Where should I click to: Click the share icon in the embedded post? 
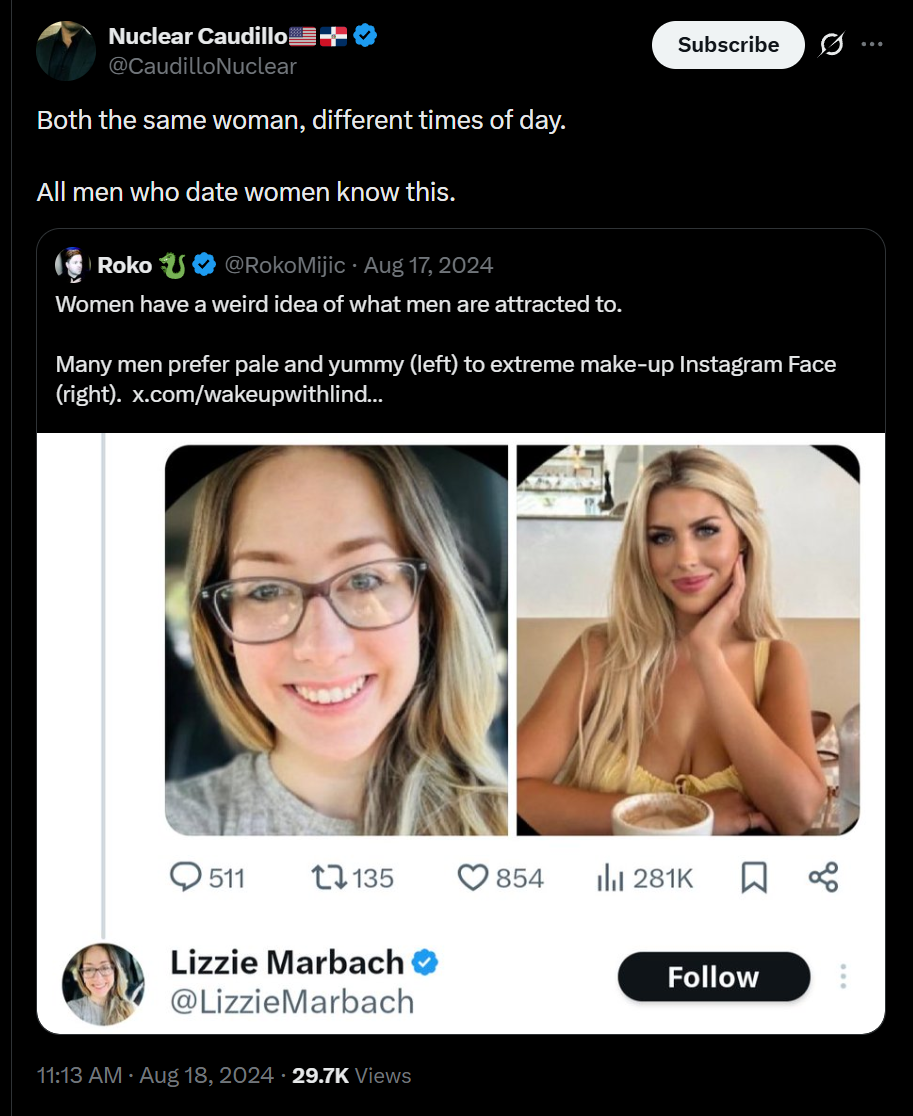(823, 878)
